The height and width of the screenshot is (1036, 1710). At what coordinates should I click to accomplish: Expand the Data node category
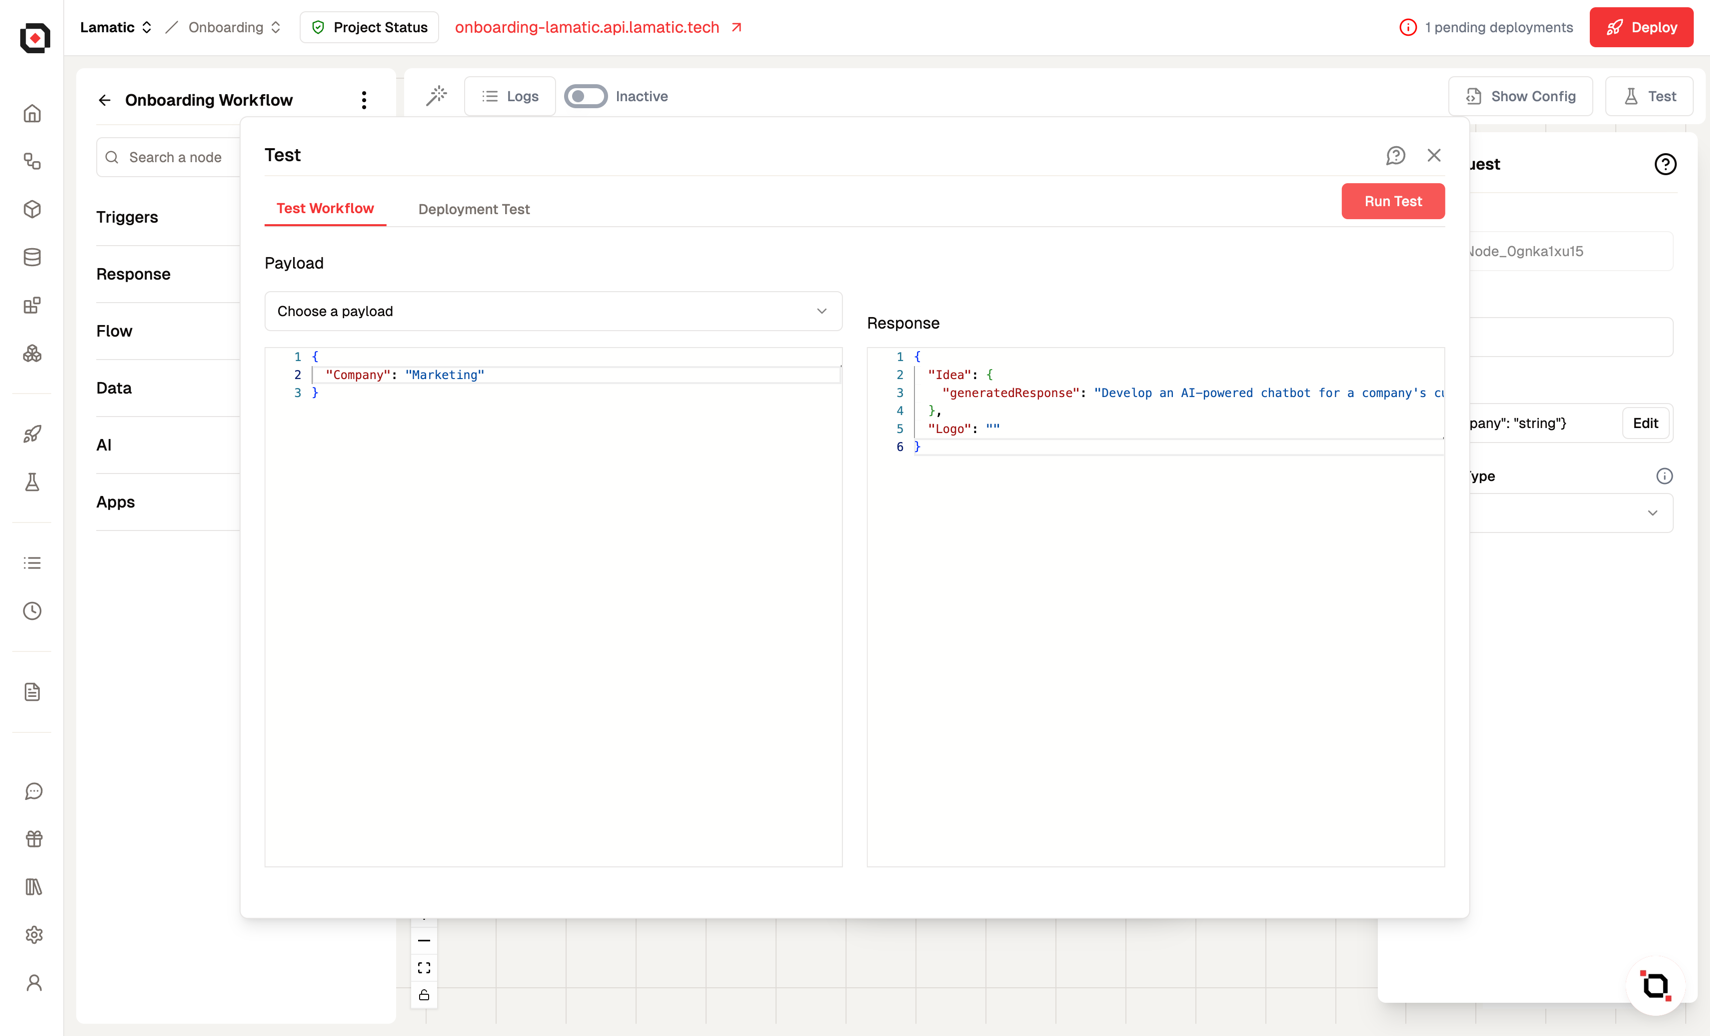tap(168, 388)
